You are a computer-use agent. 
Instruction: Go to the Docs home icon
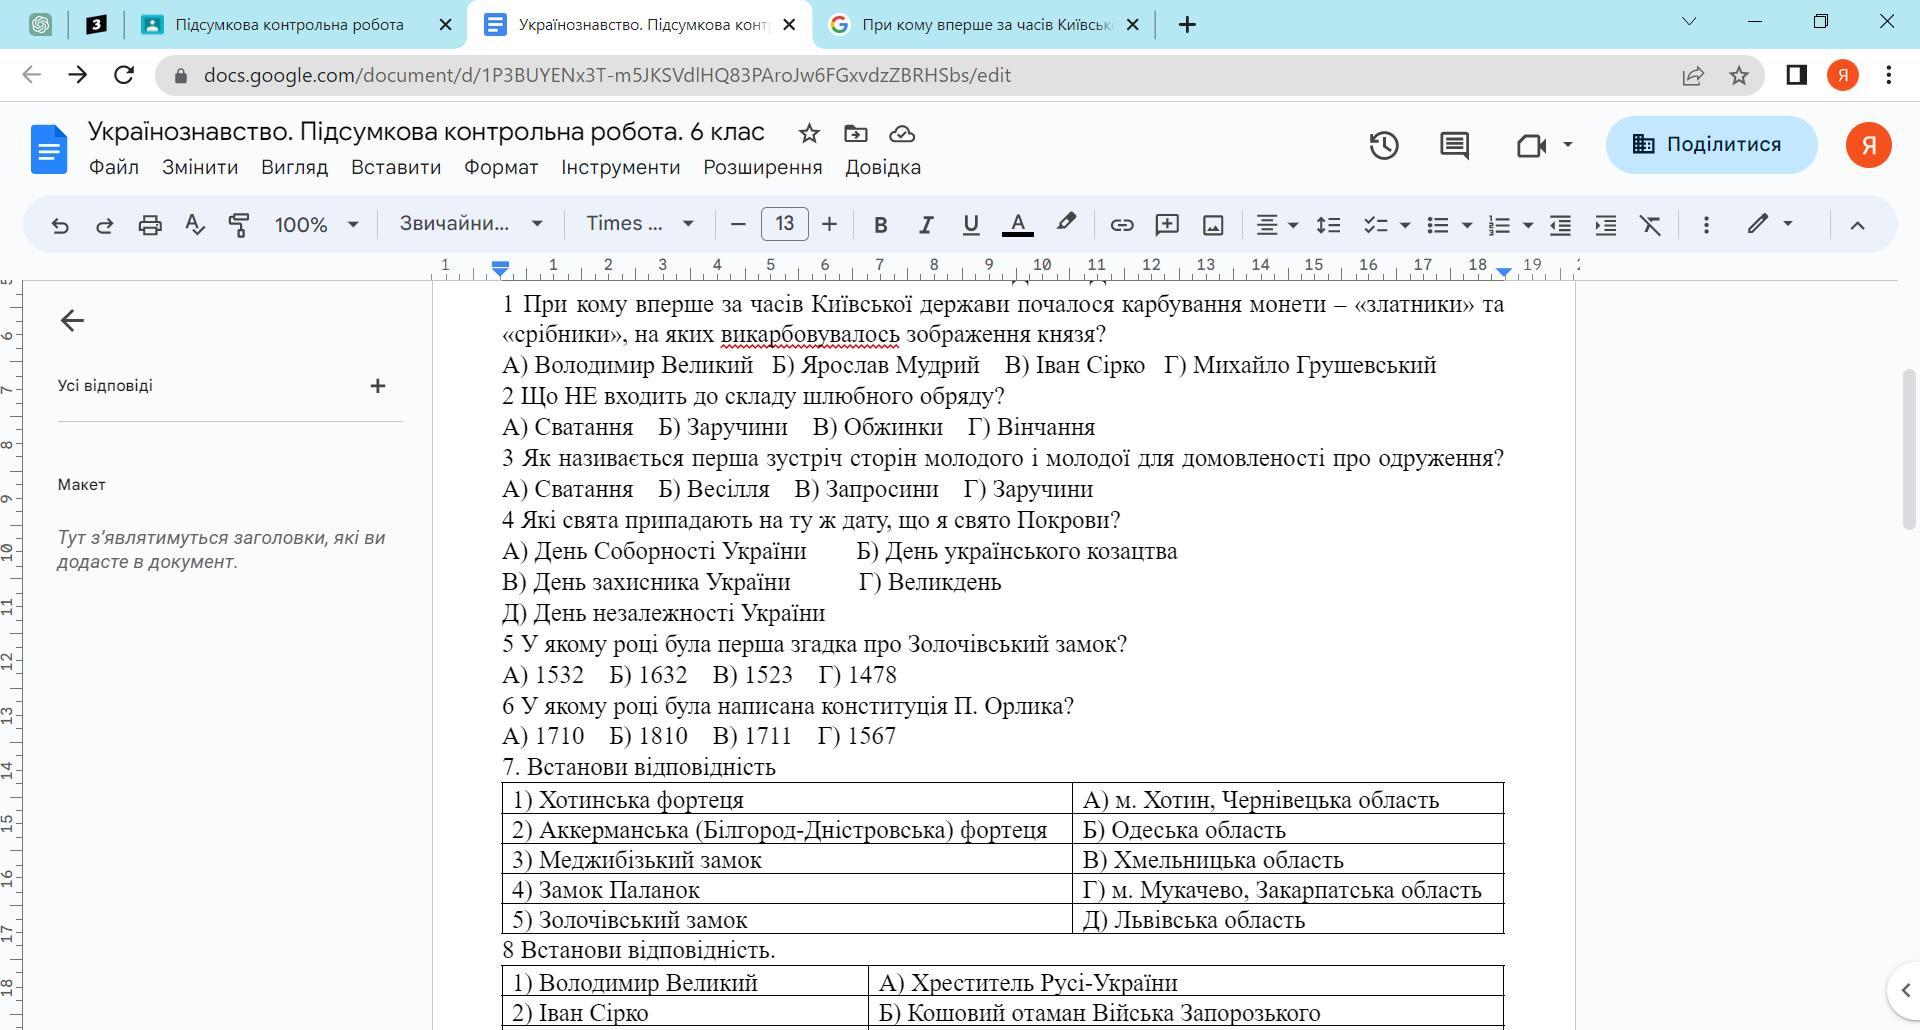[49, 150]
